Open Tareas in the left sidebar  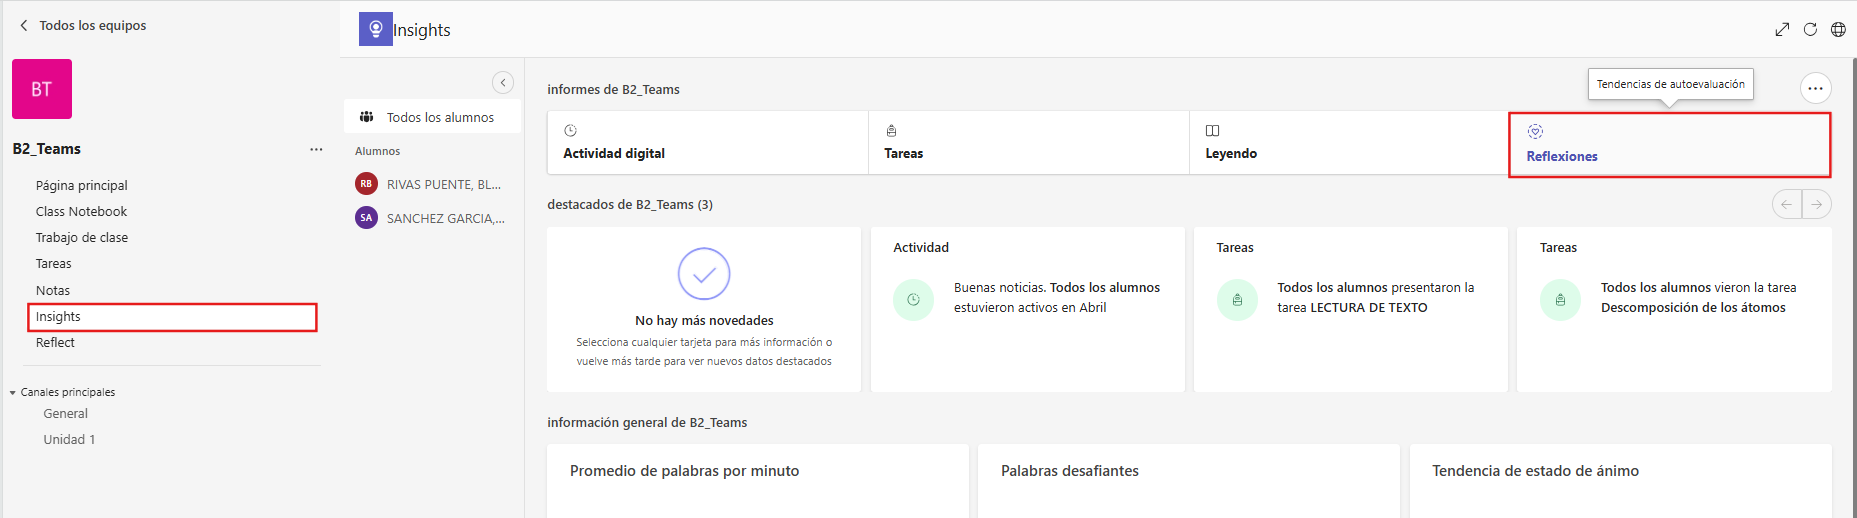coord(54,264)
